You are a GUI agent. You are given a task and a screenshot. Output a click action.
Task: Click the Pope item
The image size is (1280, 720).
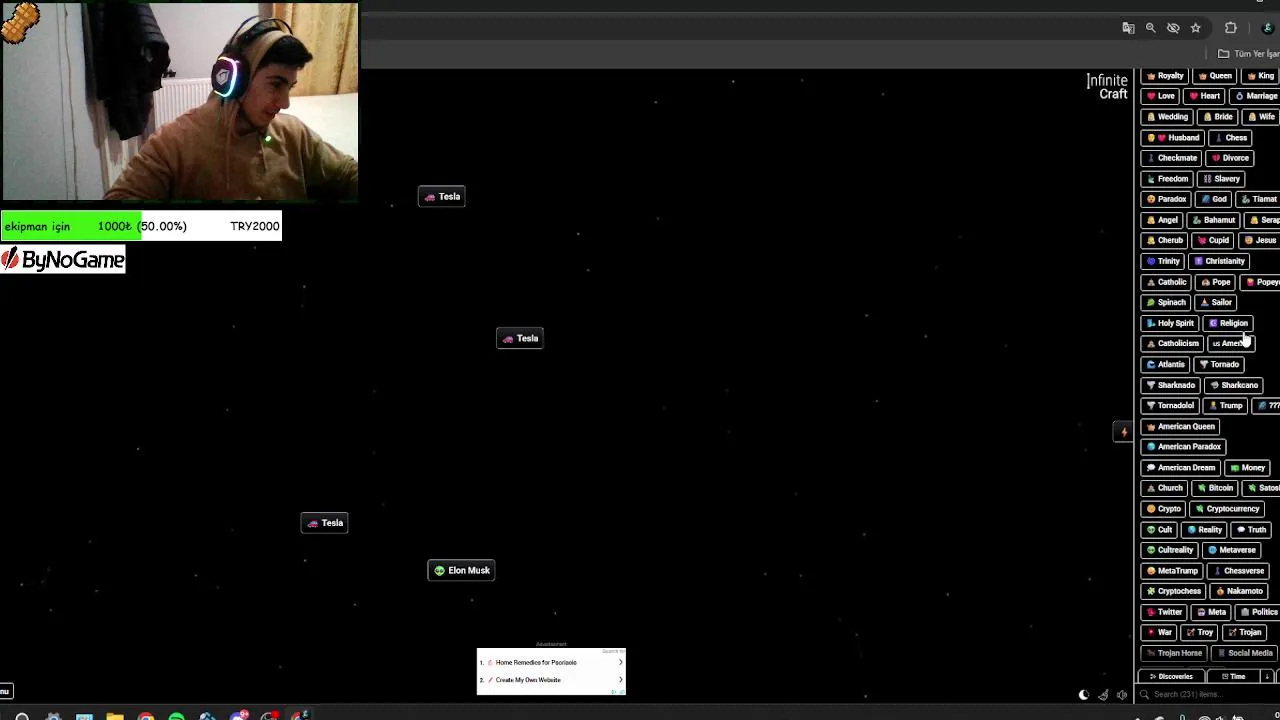coord(1216,282)
